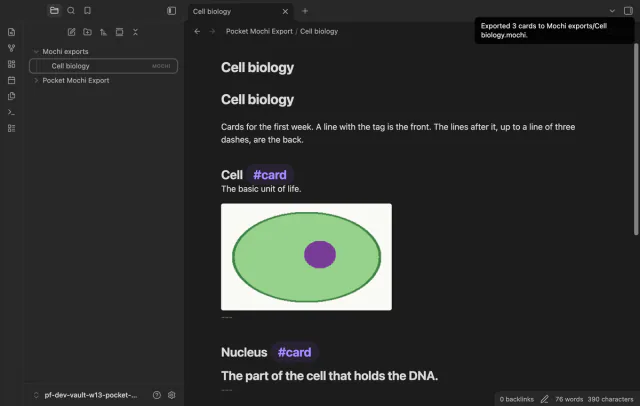Expand the Pocket Mochi Export folder
Viewport: 640px width, 406px height.
pyautogui.click(x=36, y=80)
